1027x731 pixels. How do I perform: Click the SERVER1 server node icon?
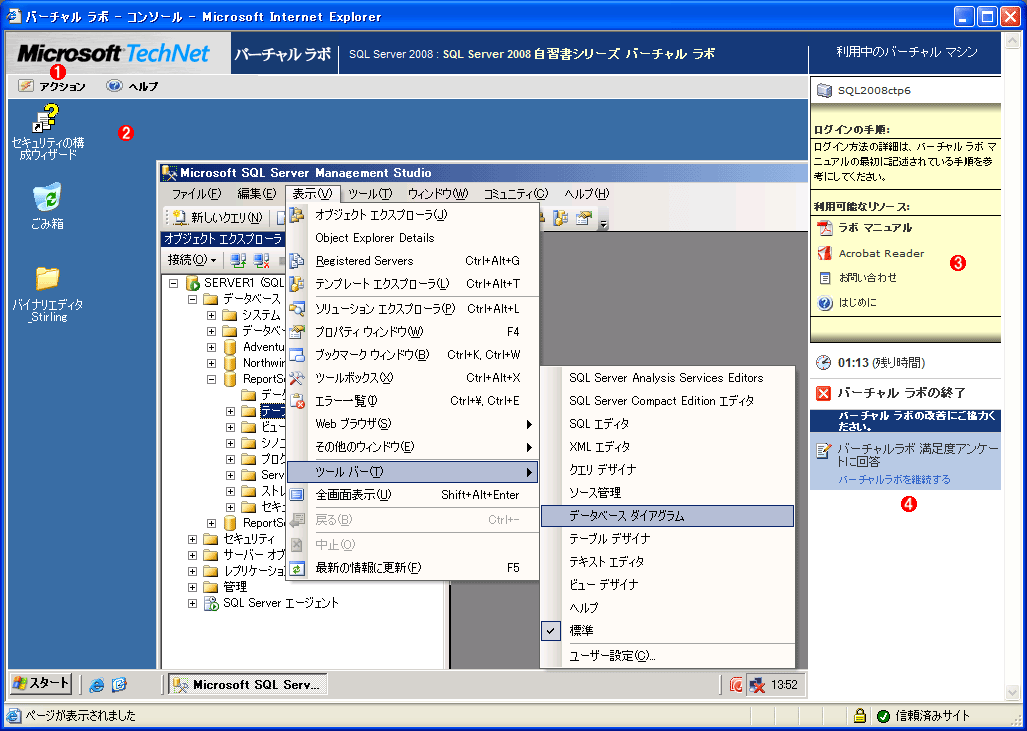click(193, 284)
